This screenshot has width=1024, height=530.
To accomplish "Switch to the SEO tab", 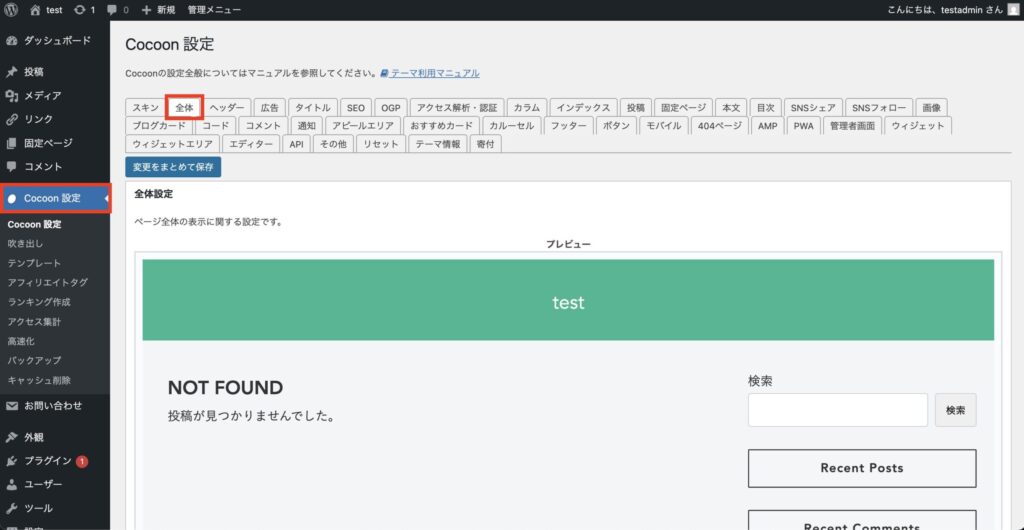I will tap(356, 108).
